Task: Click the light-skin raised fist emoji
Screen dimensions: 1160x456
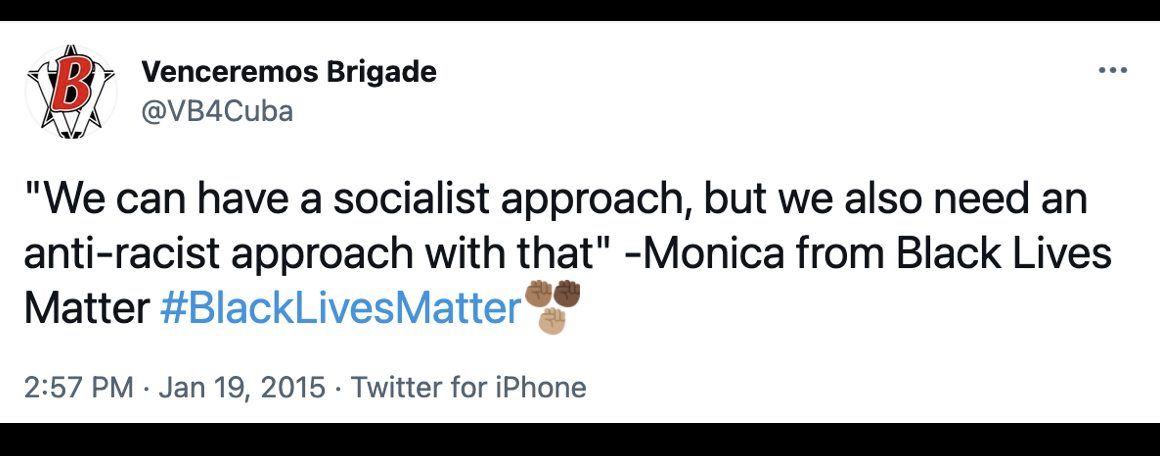Action: click(553, 320)
